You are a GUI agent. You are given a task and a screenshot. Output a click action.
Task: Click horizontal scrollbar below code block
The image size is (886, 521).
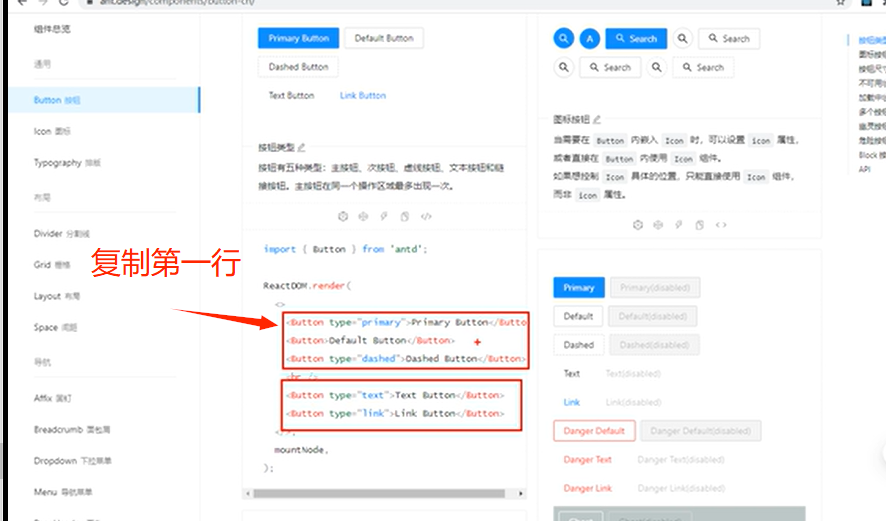[x=379, y=493]
